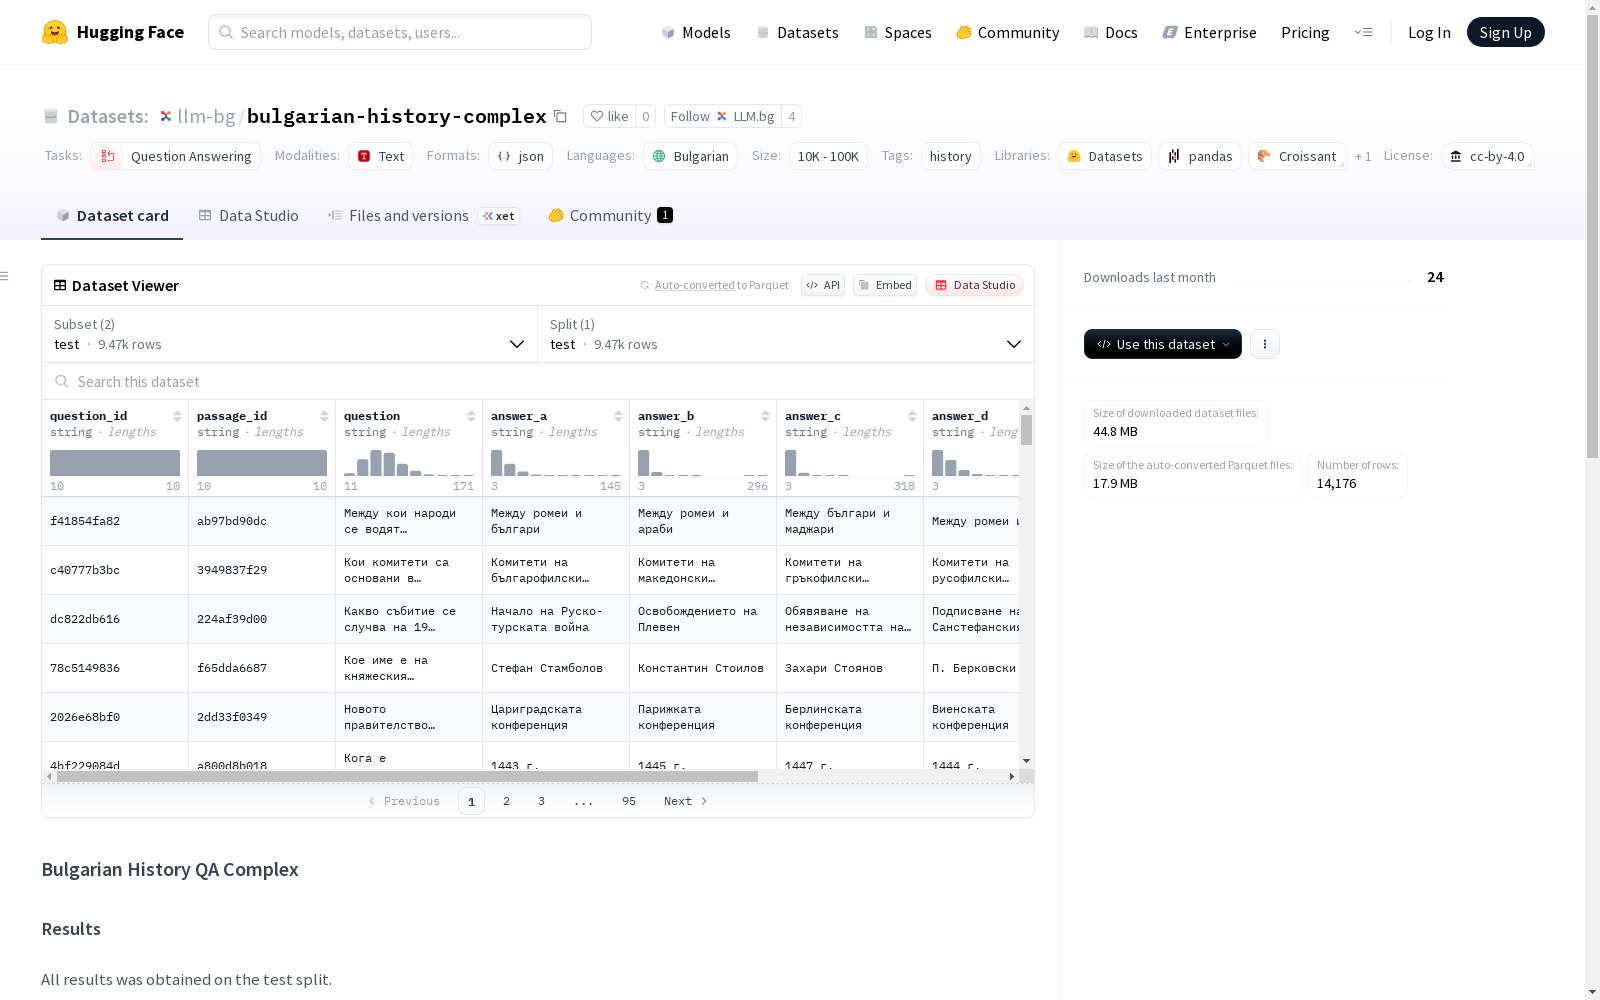Click the dataset table vertical scrollbar
The height and width of the screenshot is (1000, 1600).
(1026, 430)
